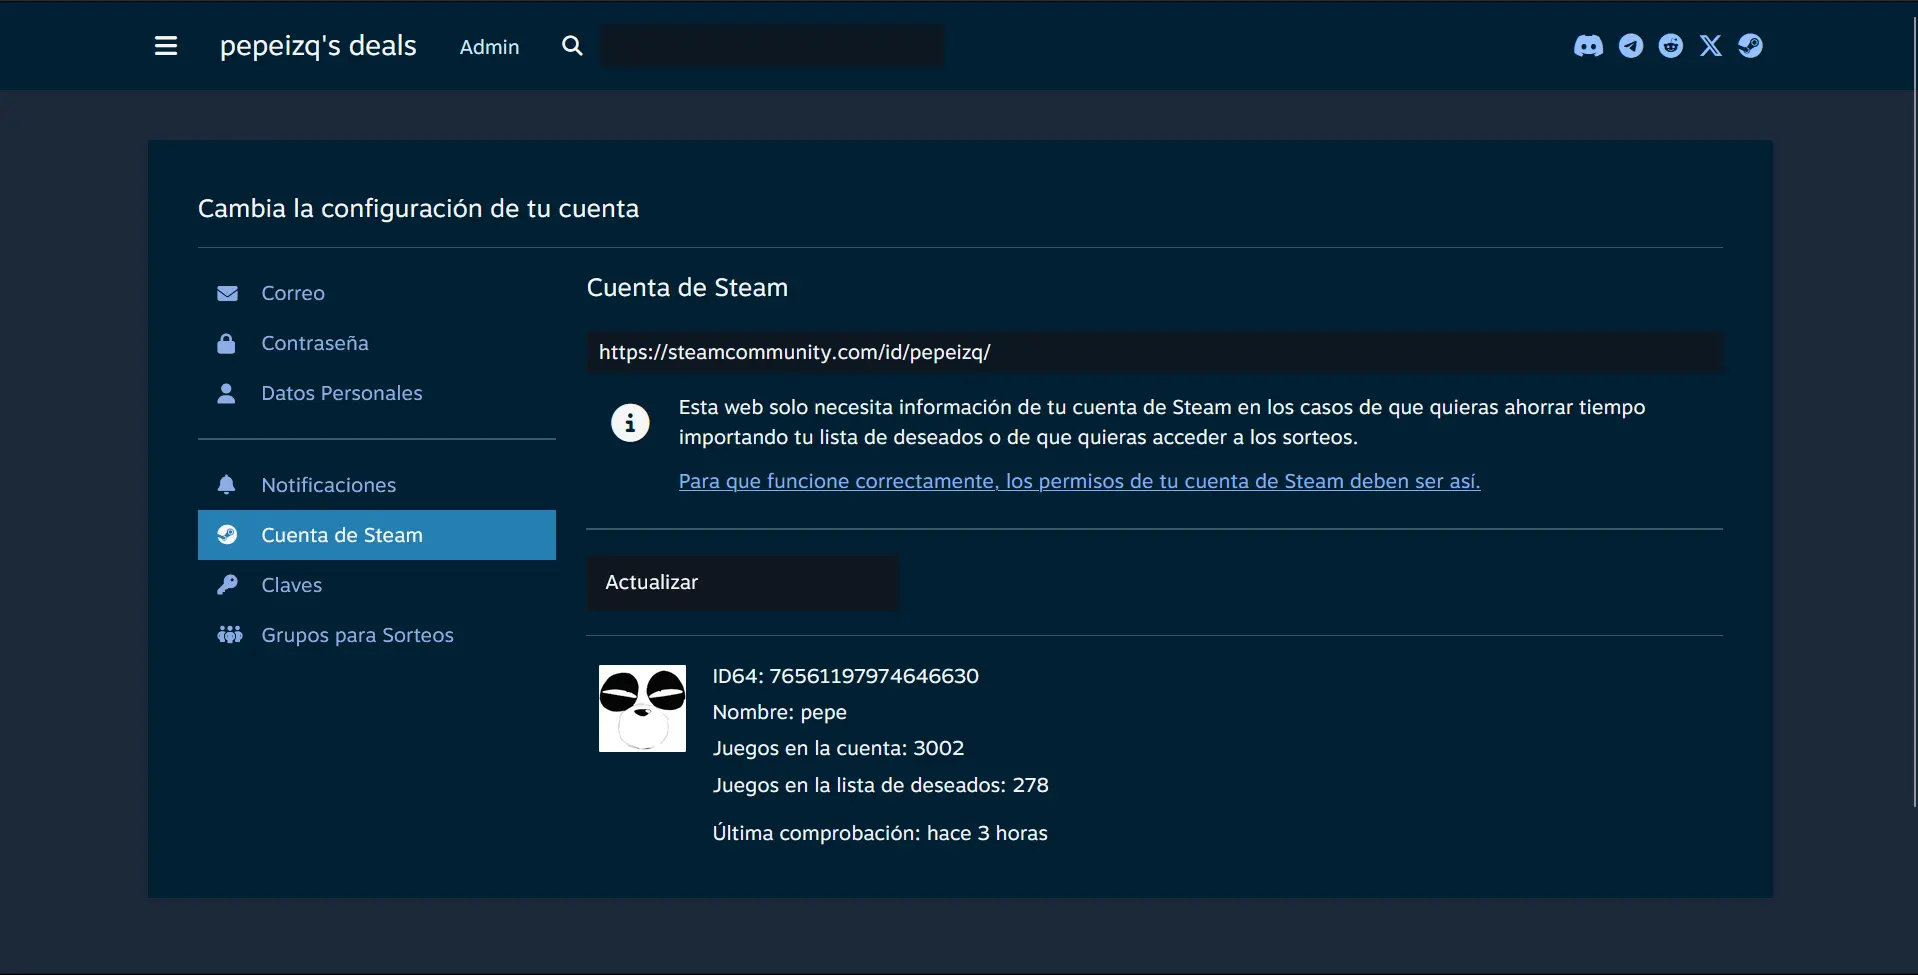Click the search magnifier icon
1918x975 pixels.
[572, 46]
